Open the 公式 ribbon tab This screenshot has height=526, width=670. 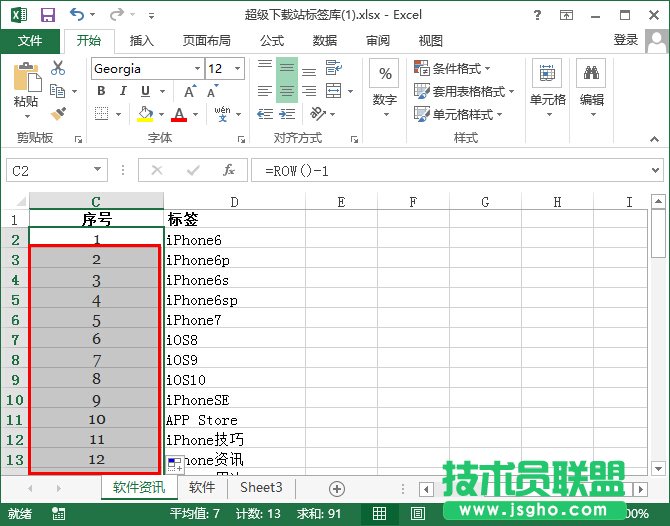pyautogui.click(x=272, y=40)
